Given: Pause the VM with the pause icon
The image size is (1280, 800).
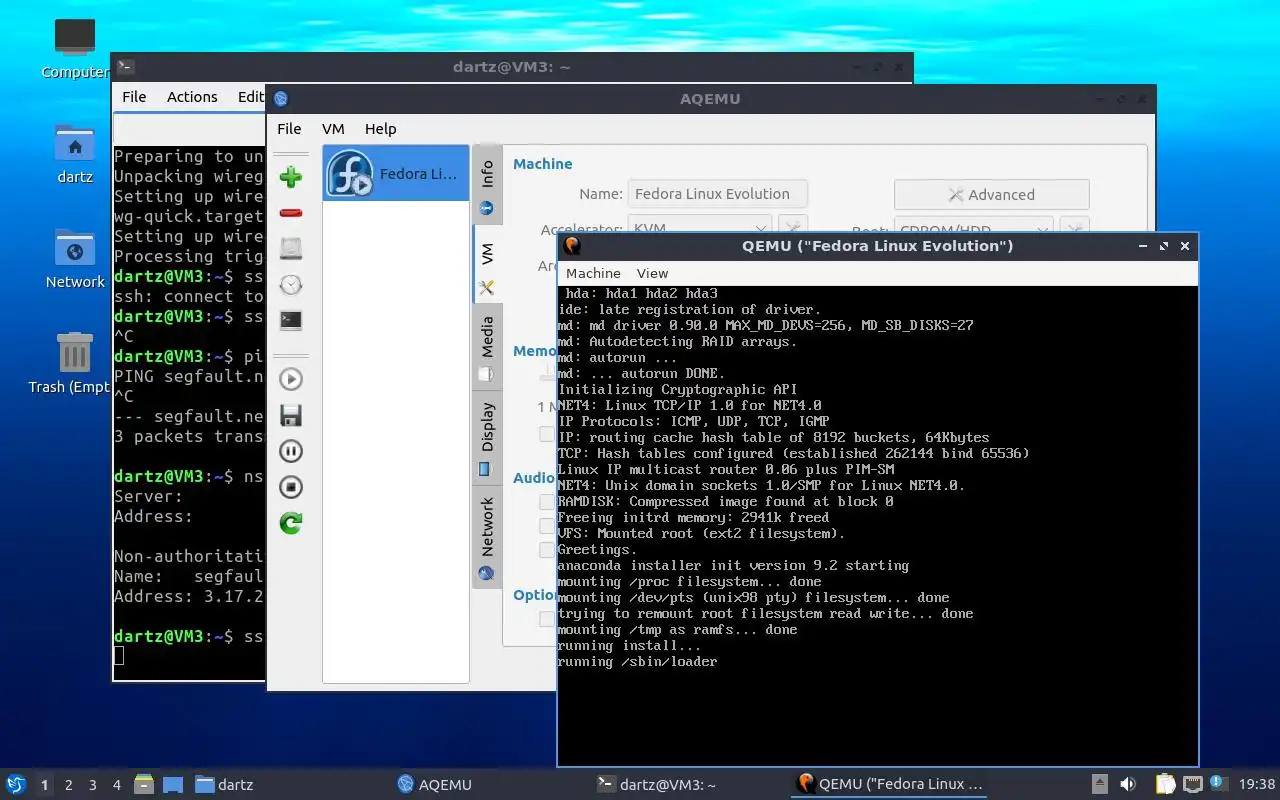Looking at the screenshot, I should (291, 451).
